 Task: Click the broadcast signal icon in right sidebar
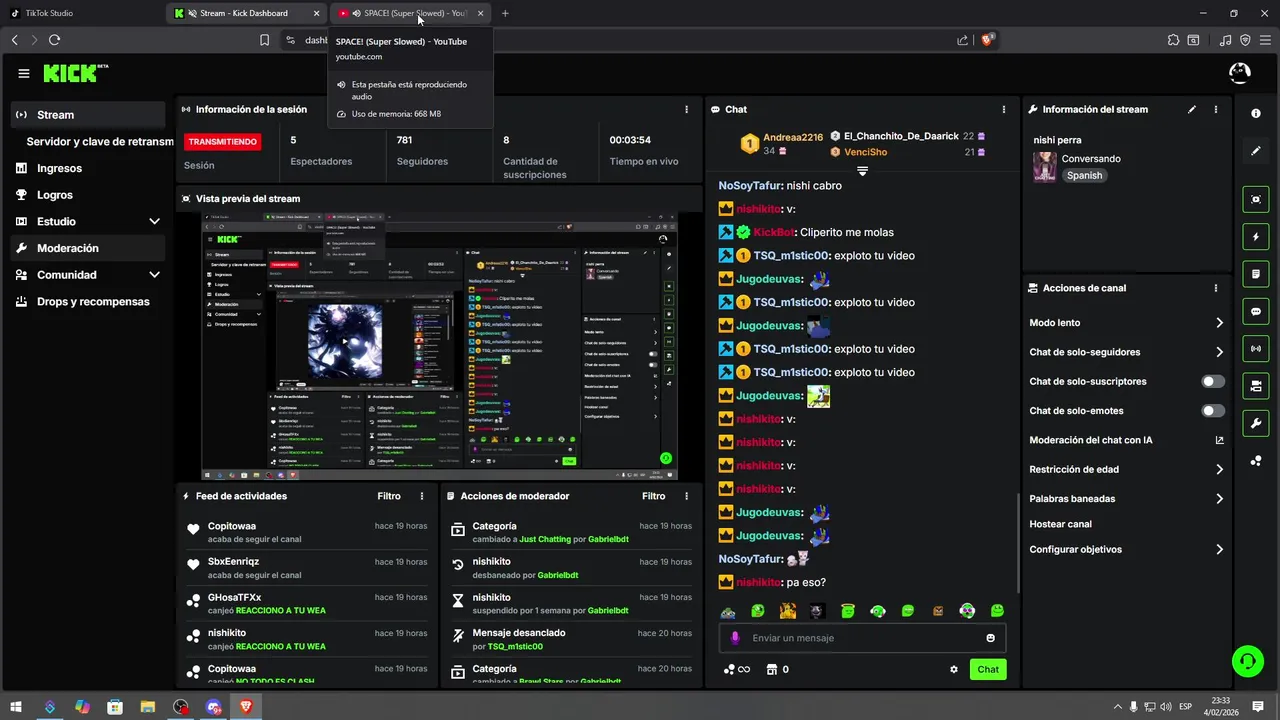[1256, 348]
